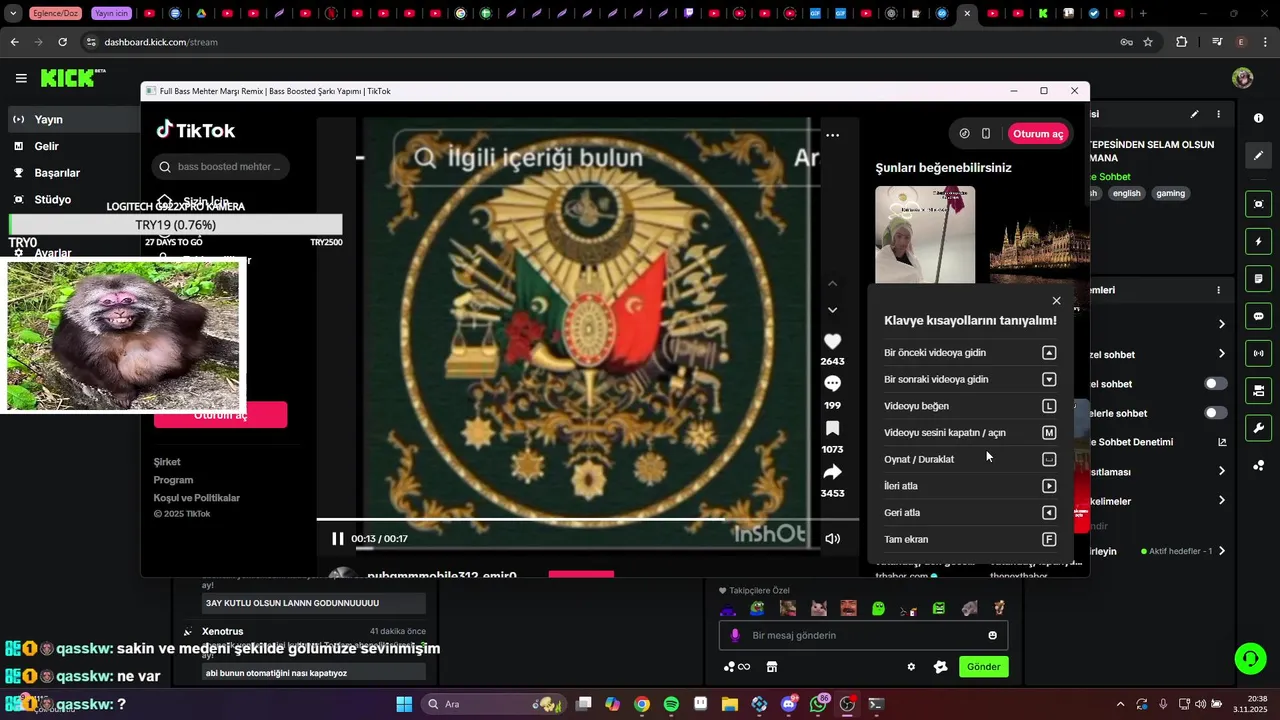Screen dimensions: 1280x720
Task: Expand the Aktif hedefler row chevron
Action: [x=1222, y=551]
